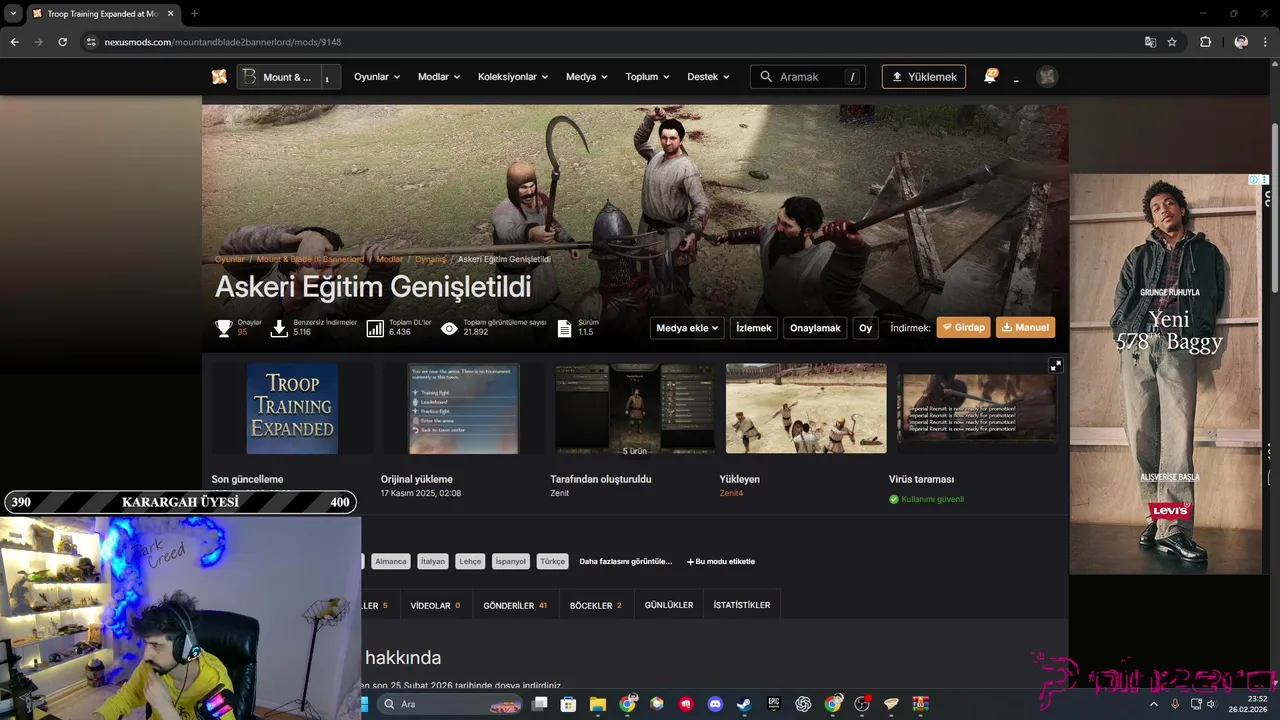Open the Chrome profile avatar
This screenshot has width=1280, height=720.
[x=1241, y=42]
